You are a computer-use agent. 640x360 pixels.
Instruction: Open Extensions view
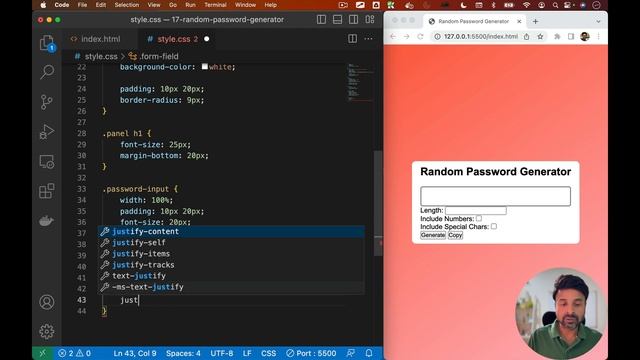tap(47, 191)
